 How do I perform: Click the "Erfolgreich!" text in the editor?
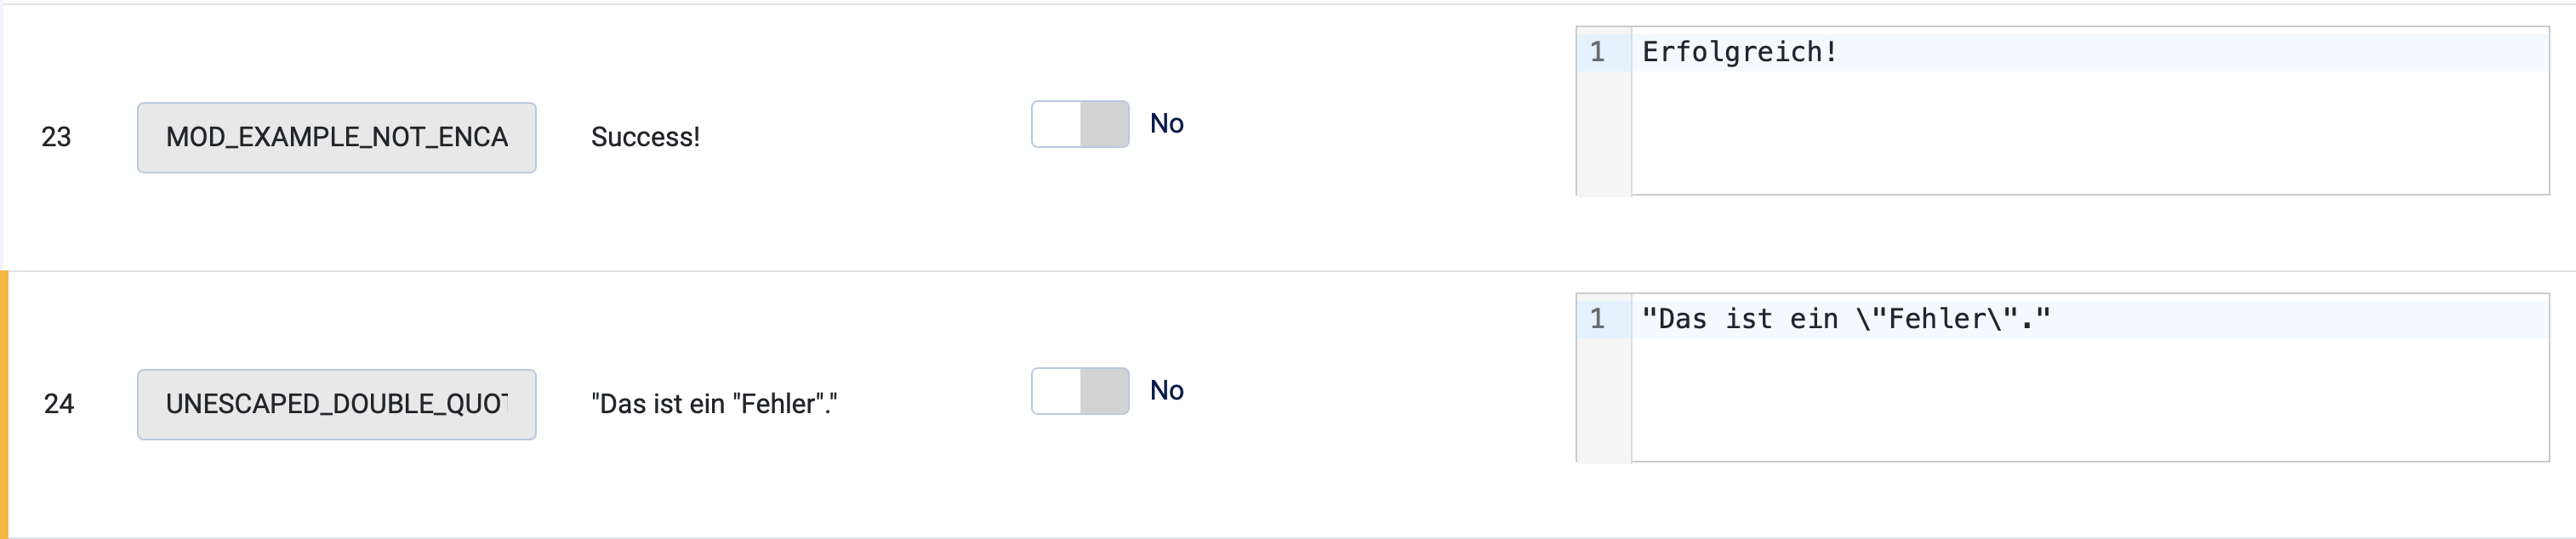coord(1739,52)
